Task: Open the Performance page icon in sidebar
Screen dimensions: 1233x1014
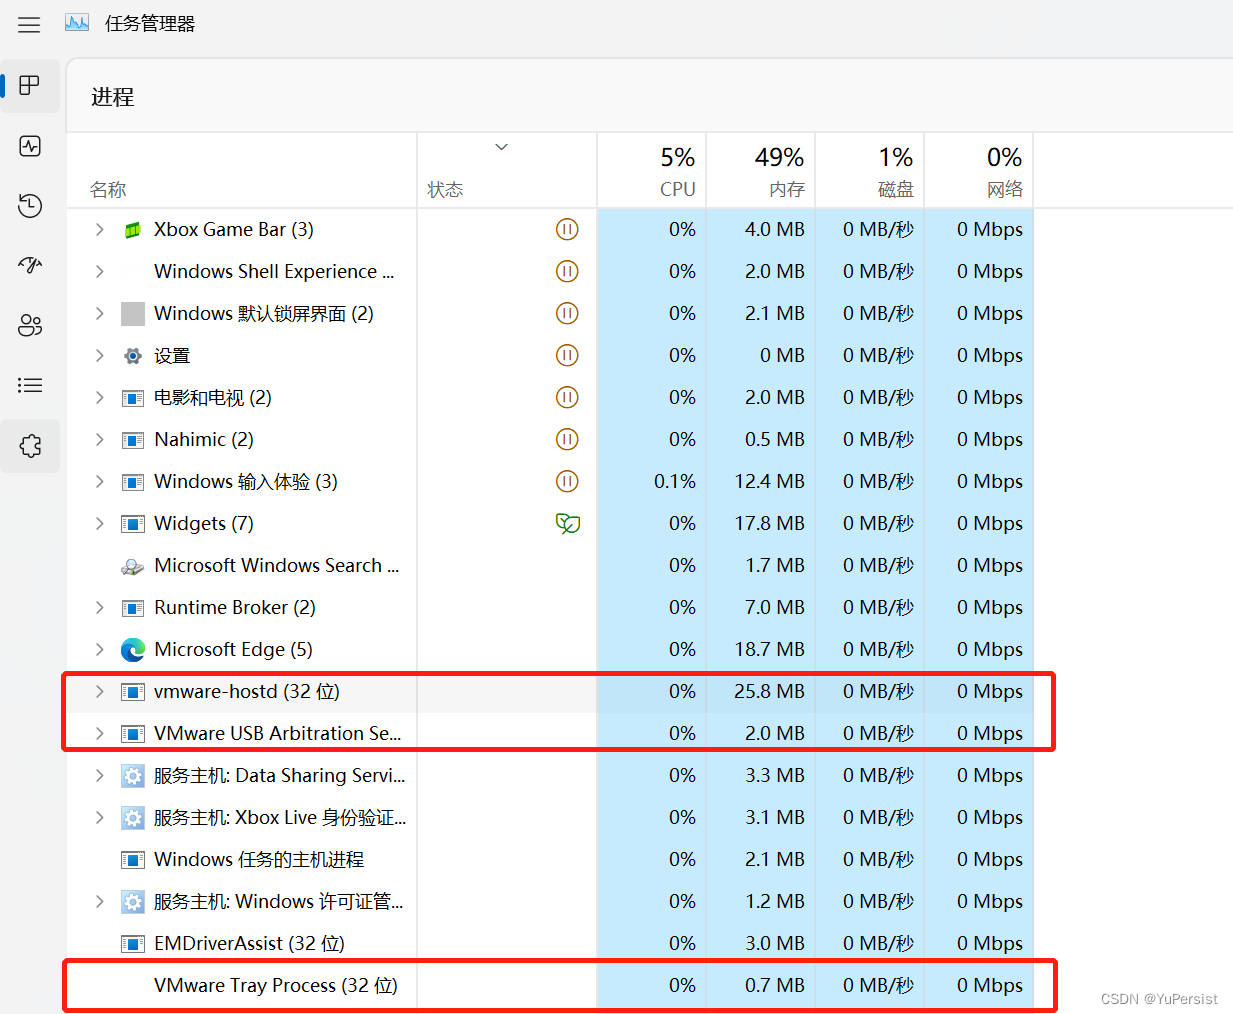Action: coord(30,146)
